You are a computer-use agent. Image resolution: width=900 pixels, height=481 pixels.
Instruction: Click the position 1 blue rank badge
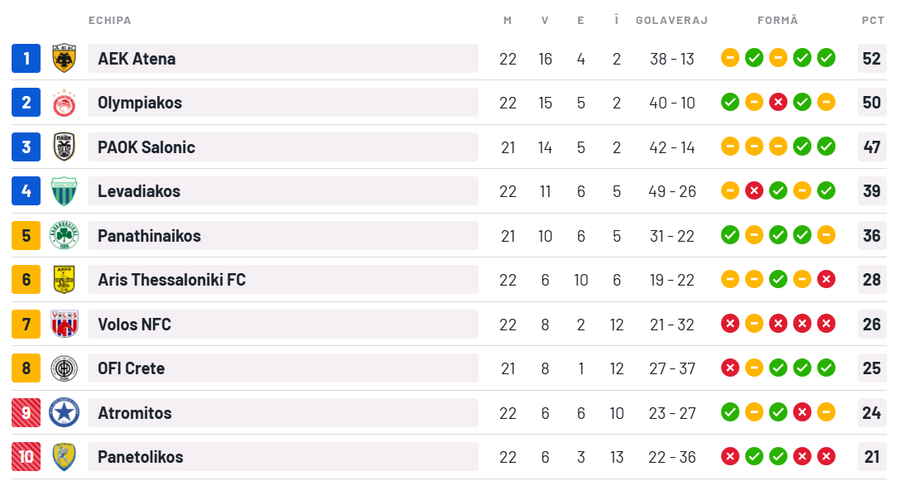tap(26, 58)
